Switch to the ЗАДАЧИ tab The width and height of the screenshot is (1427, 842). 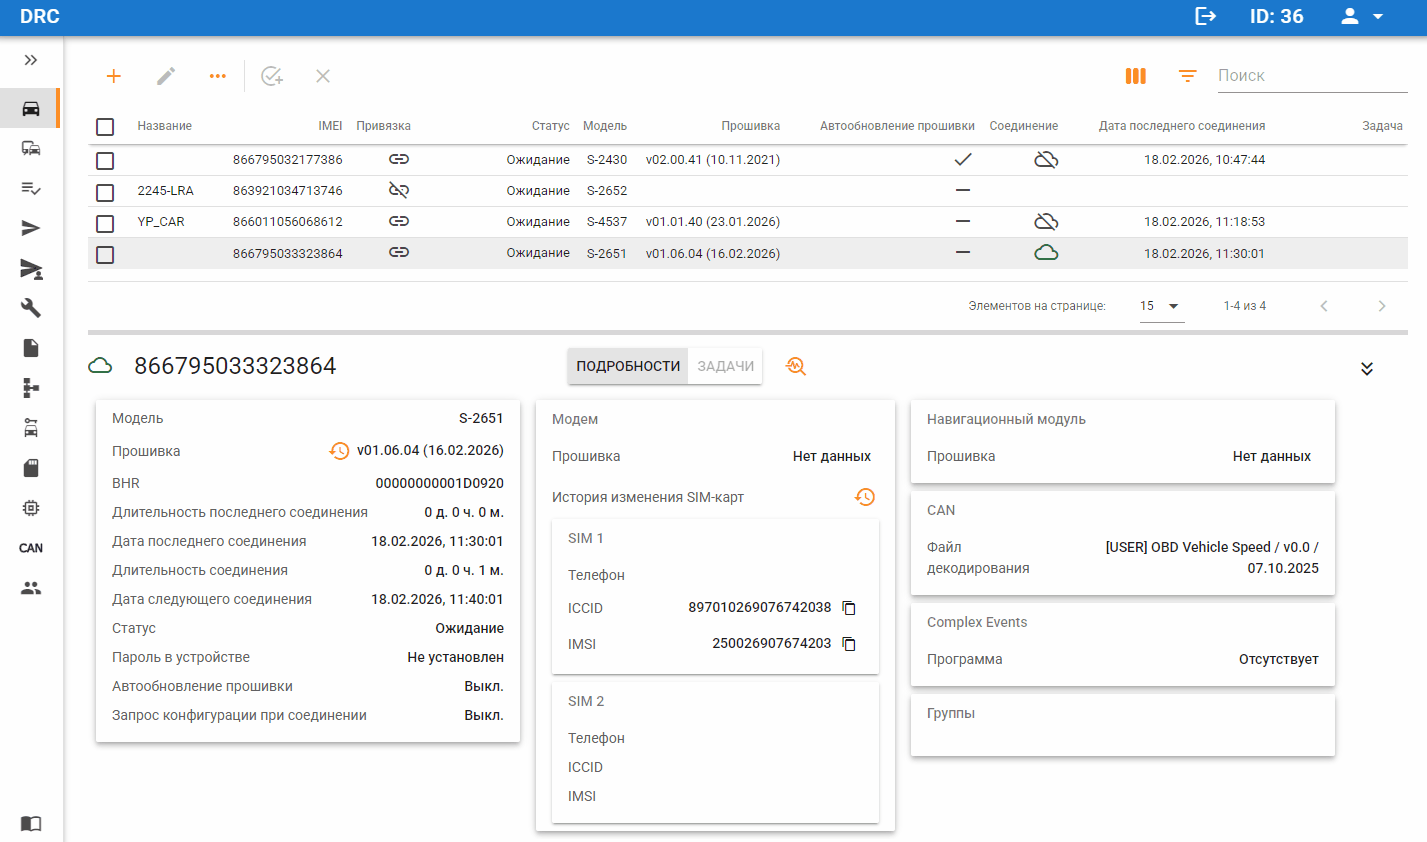[725, 366]
